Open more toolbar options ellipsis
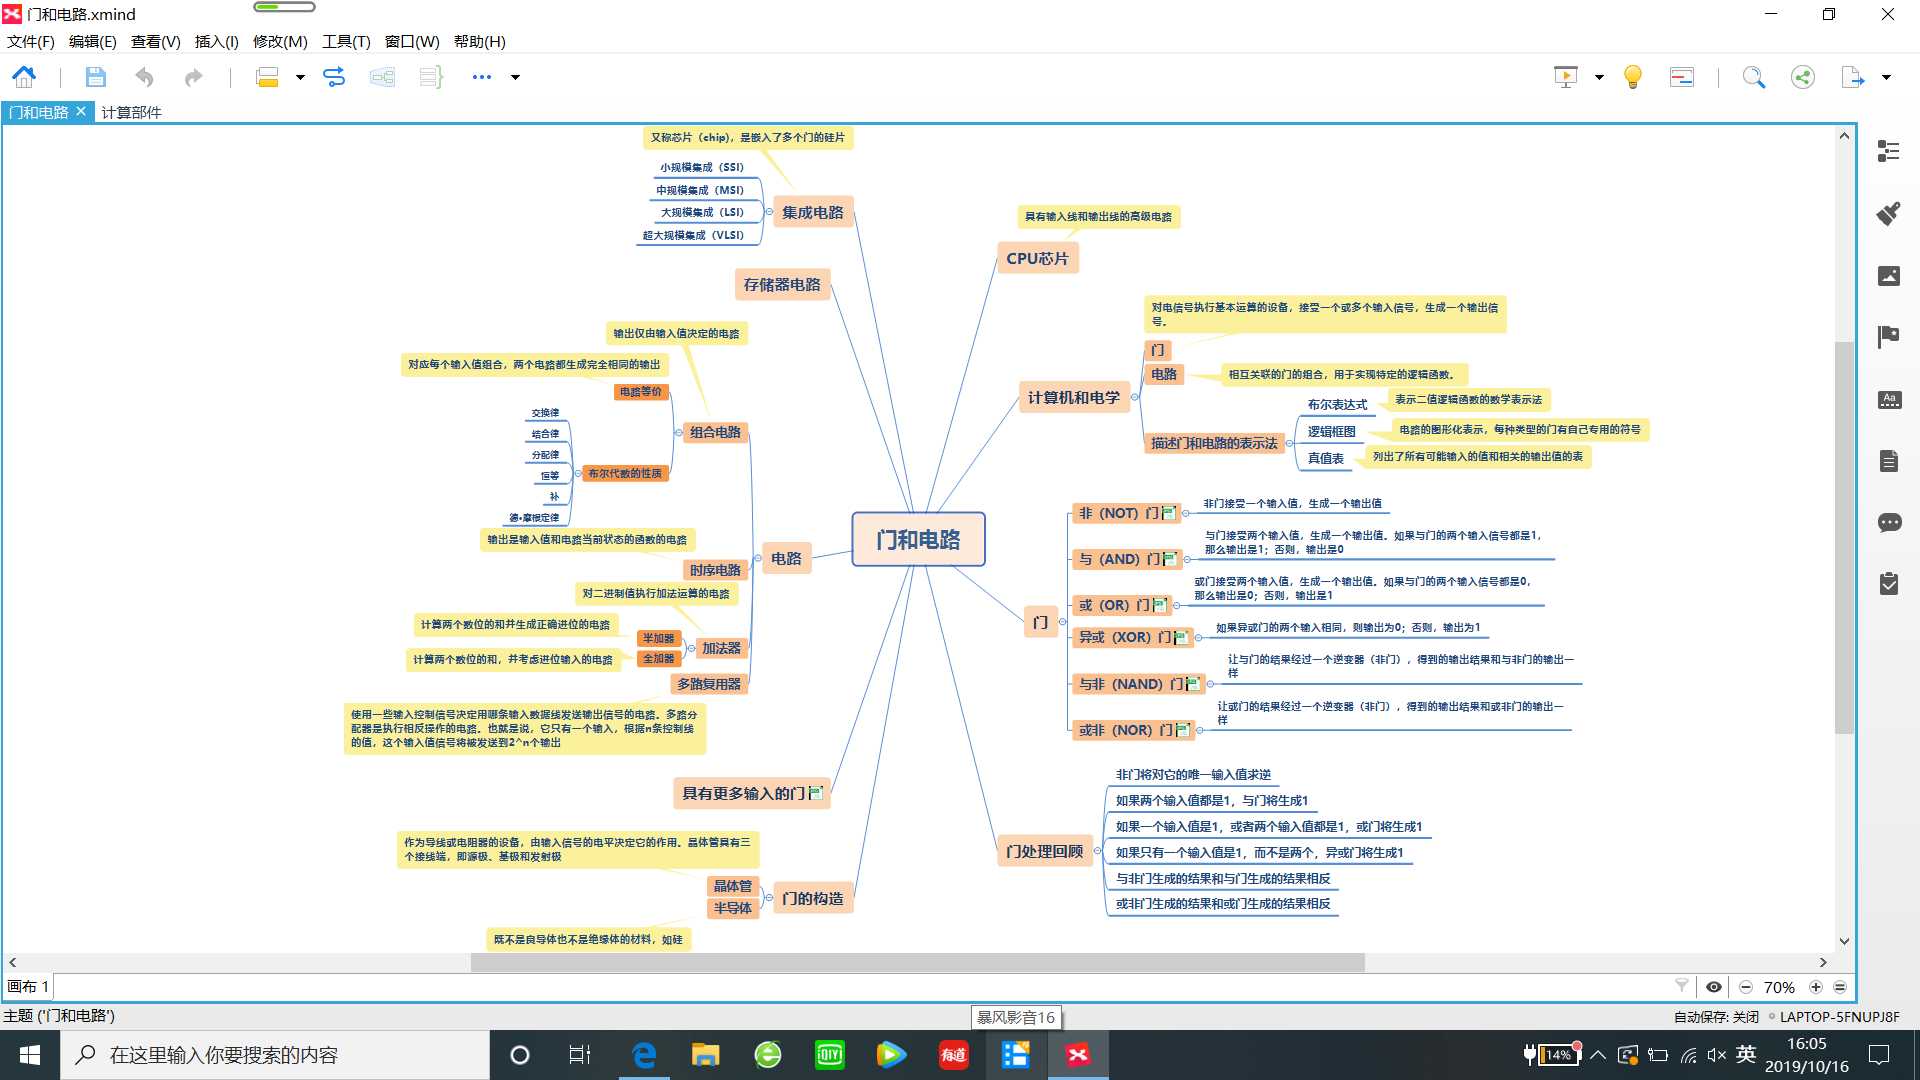Viewport: 1920px width, 1080px height. point(482,77)
